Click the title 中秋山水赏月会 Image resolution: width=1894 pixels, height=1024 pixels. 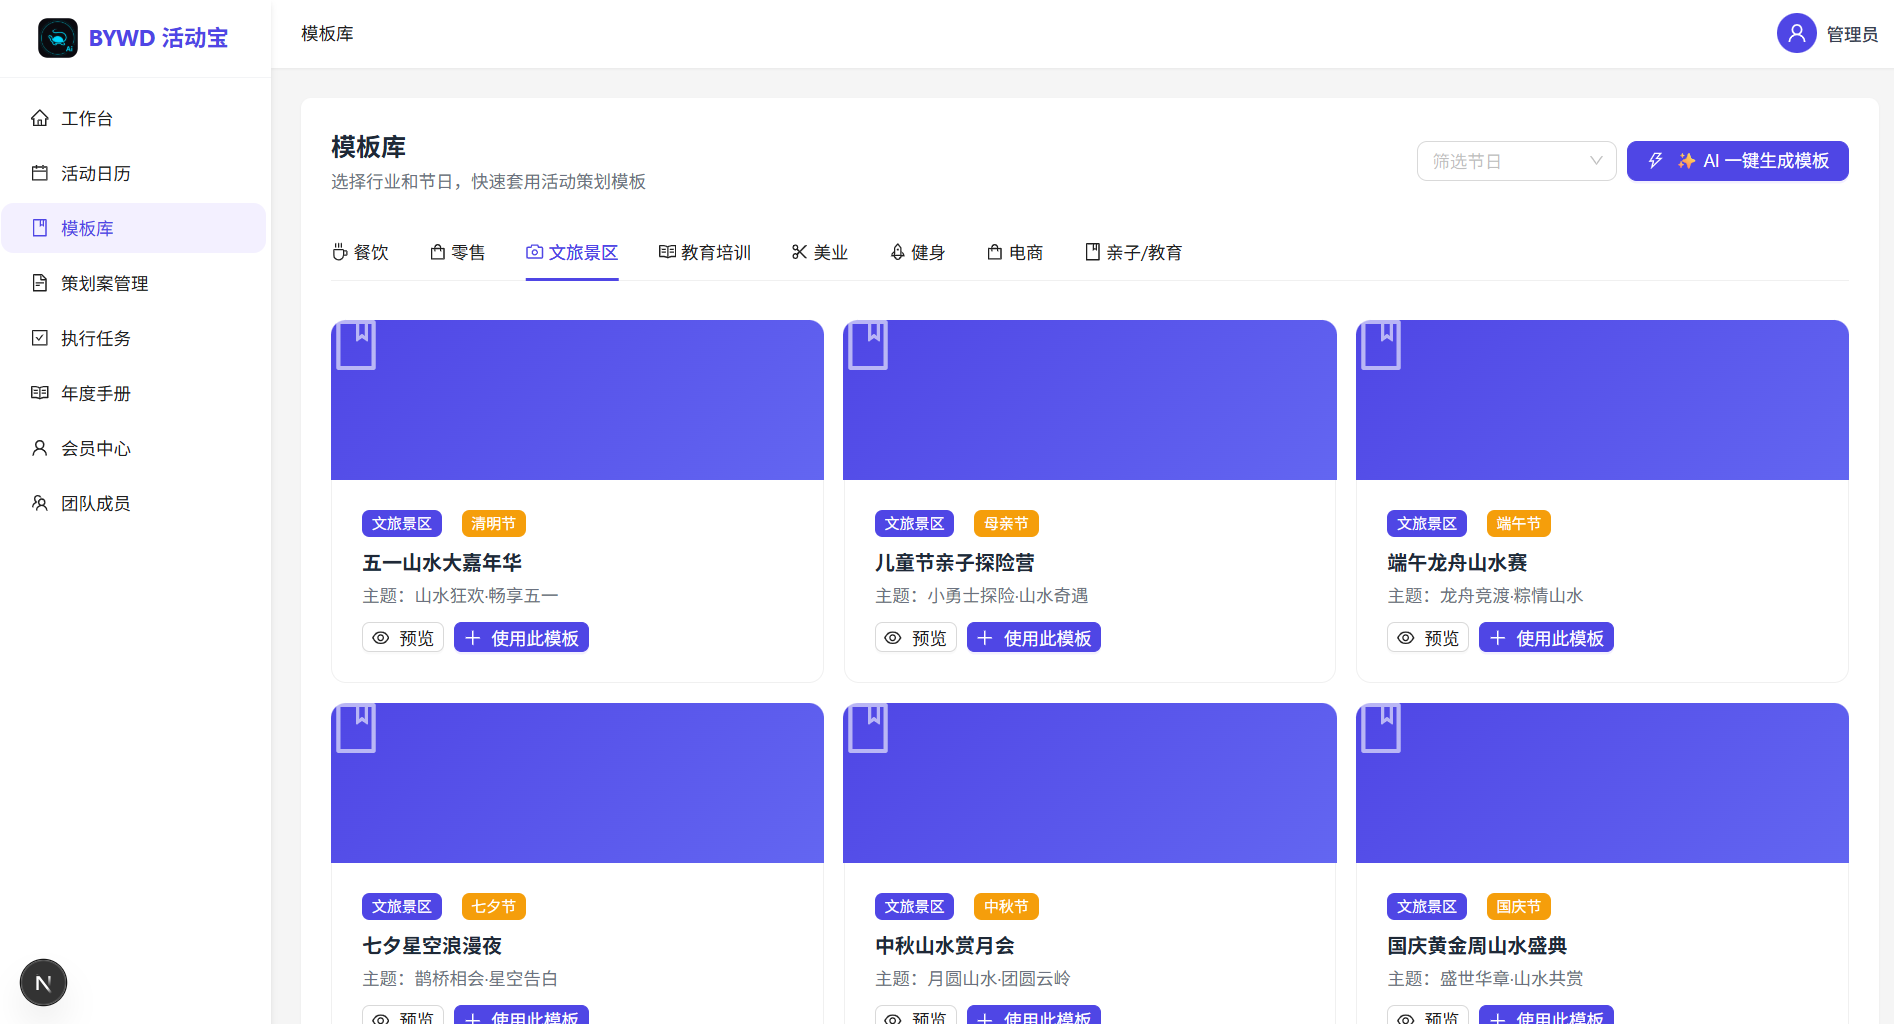945,946
